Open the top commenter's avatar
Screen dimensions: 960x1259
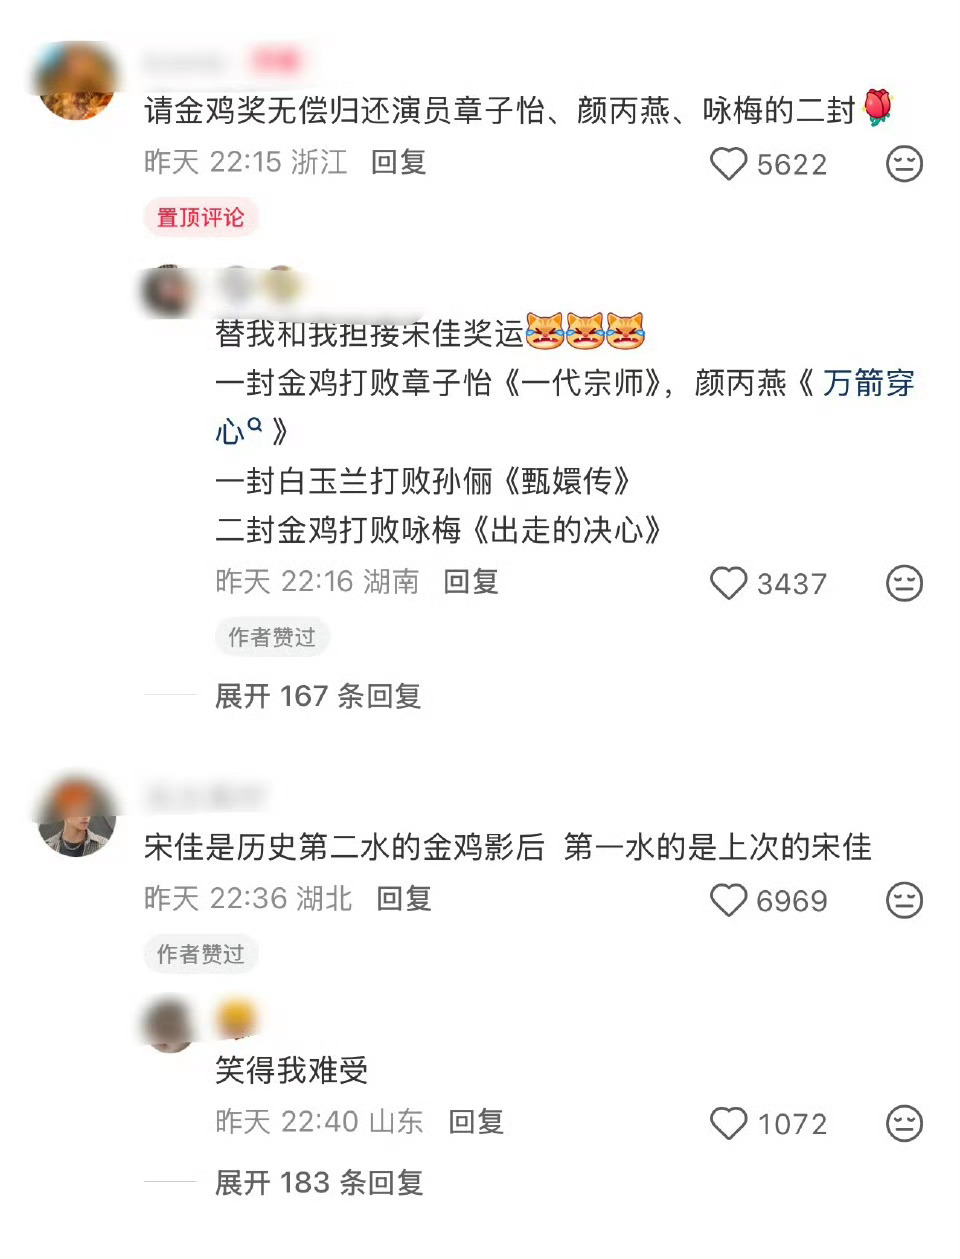click(77, 82)
